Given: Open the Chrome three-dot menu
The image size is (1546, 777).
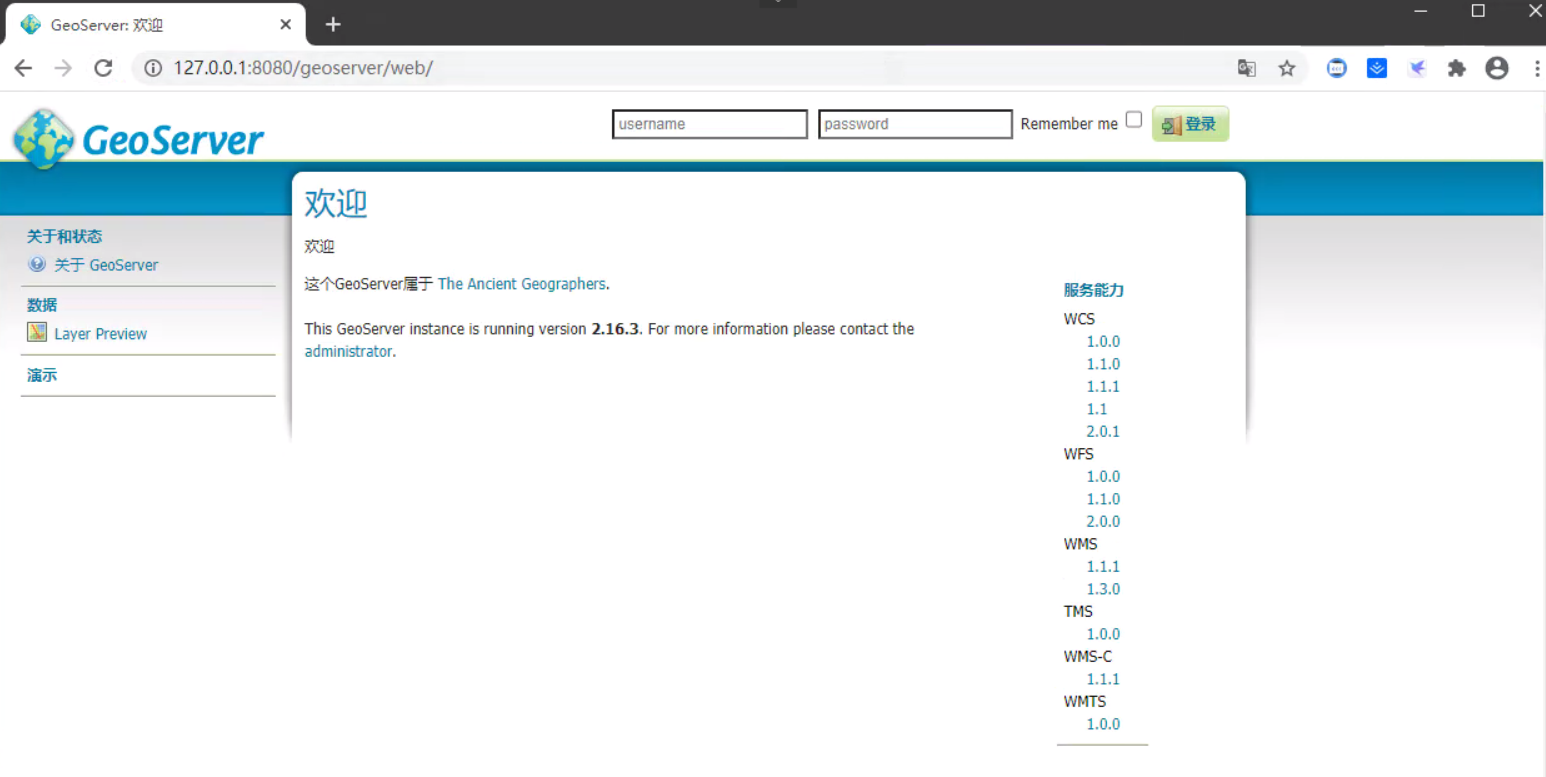Looking at the screenshot, I should point(1537,68).
